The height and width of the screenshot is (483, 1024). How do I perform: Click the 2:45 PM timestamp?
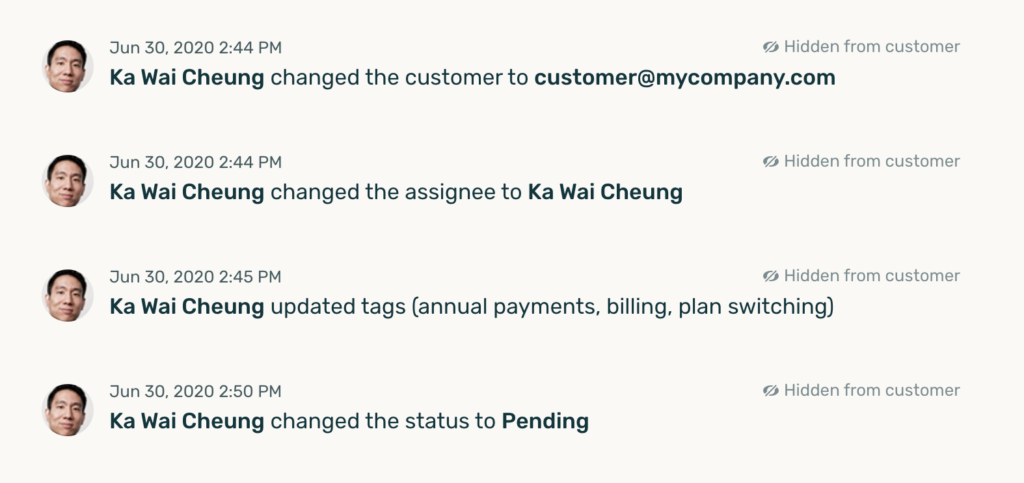point(195,276)
